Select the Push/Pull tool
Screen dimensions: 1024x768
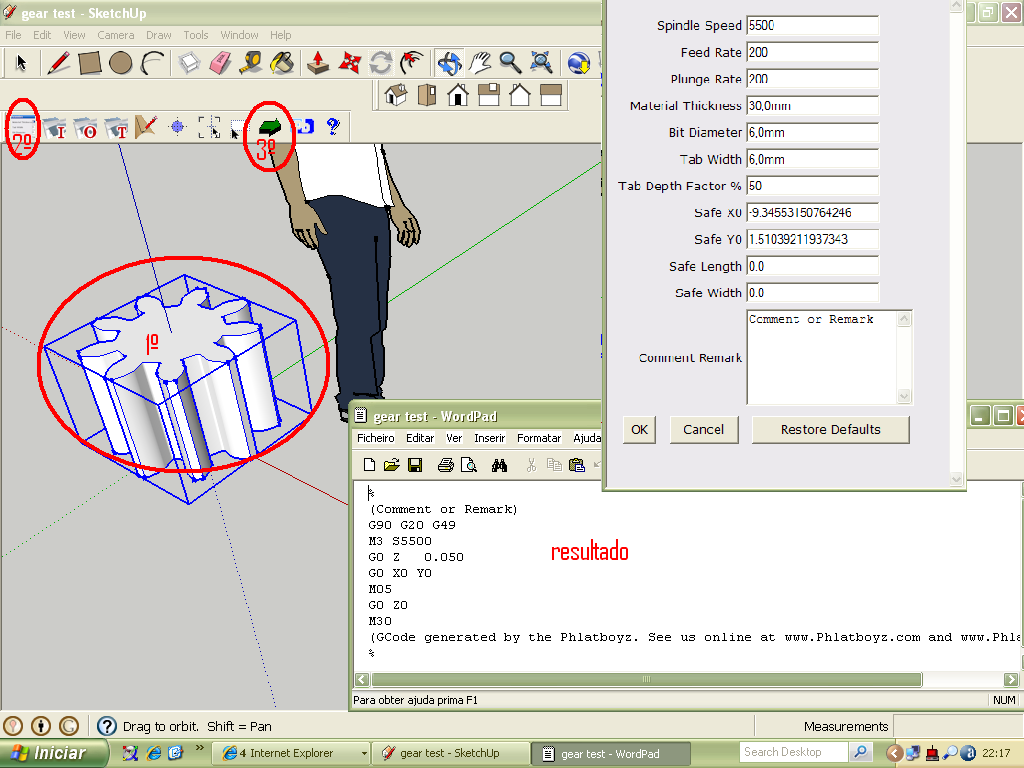coord(318,63)
